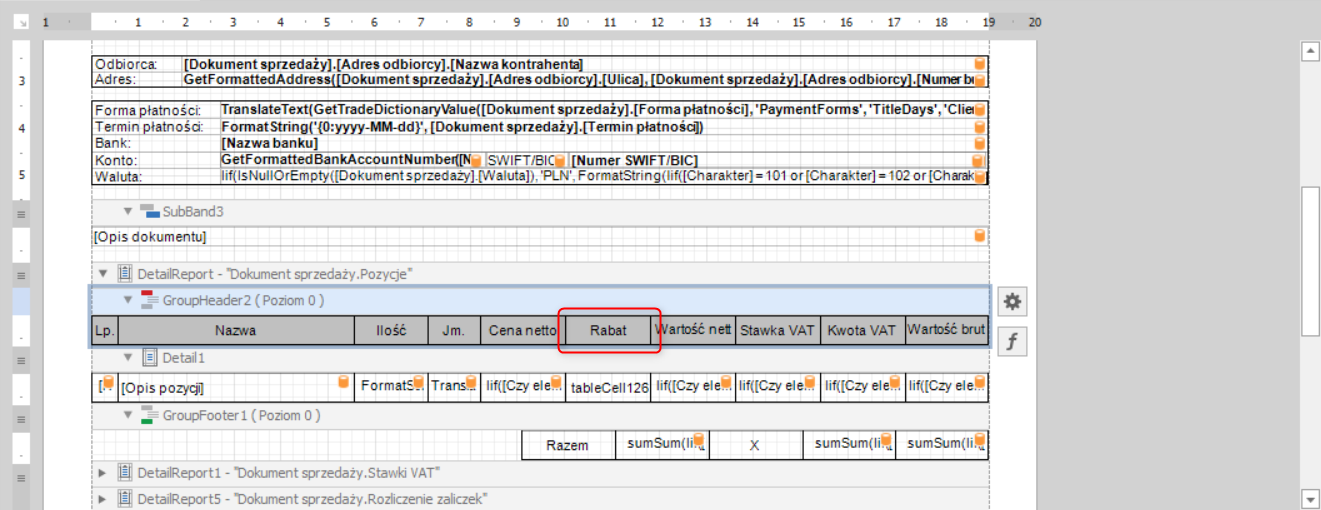The width and height of the screenshot is (1321, 510).
Task: Click the GroupFooter1 band icon
Action: 149,415
